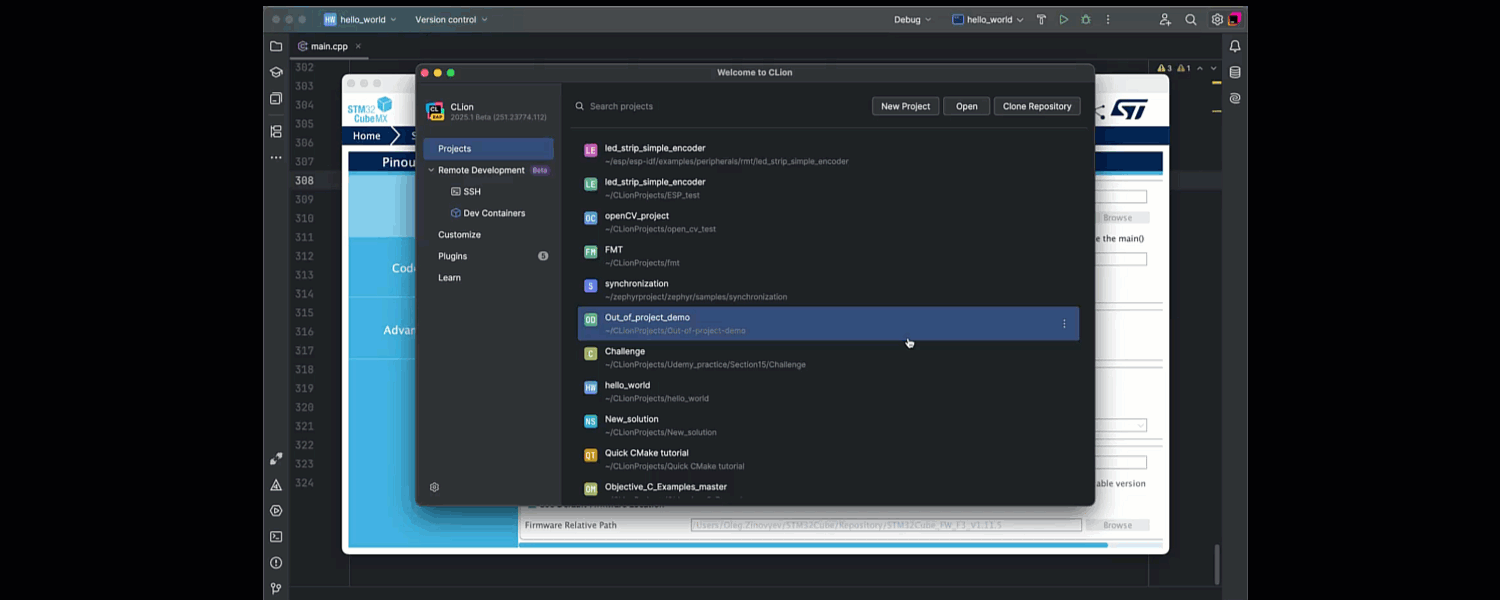Start debugging with the bug icon
Image resolution: width=1500 pixels, height=600 pixels.
1085,20
